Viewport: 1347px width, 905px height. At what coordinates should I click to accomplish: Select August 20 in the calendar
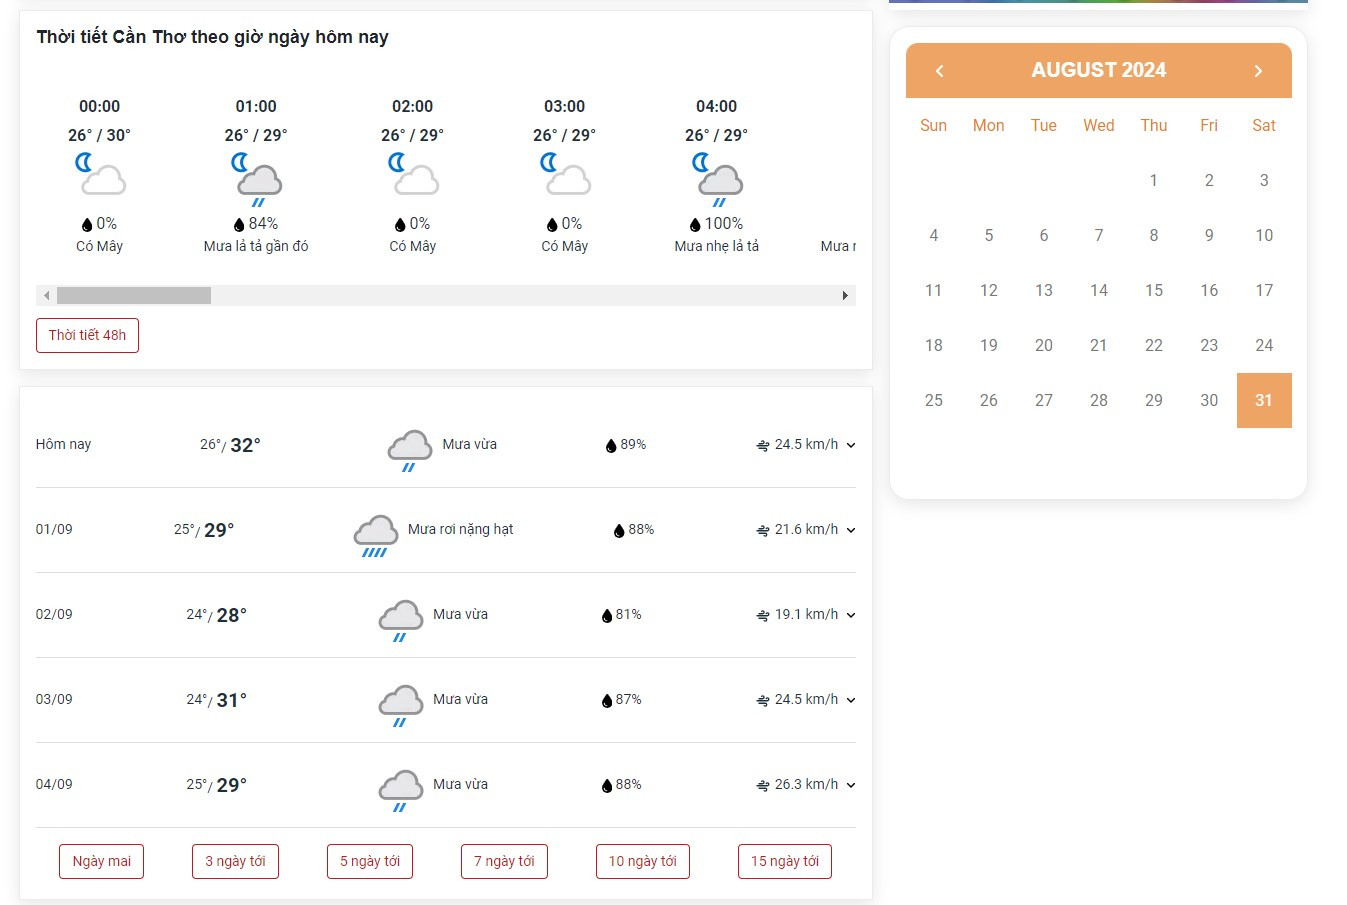(1044, 345)
